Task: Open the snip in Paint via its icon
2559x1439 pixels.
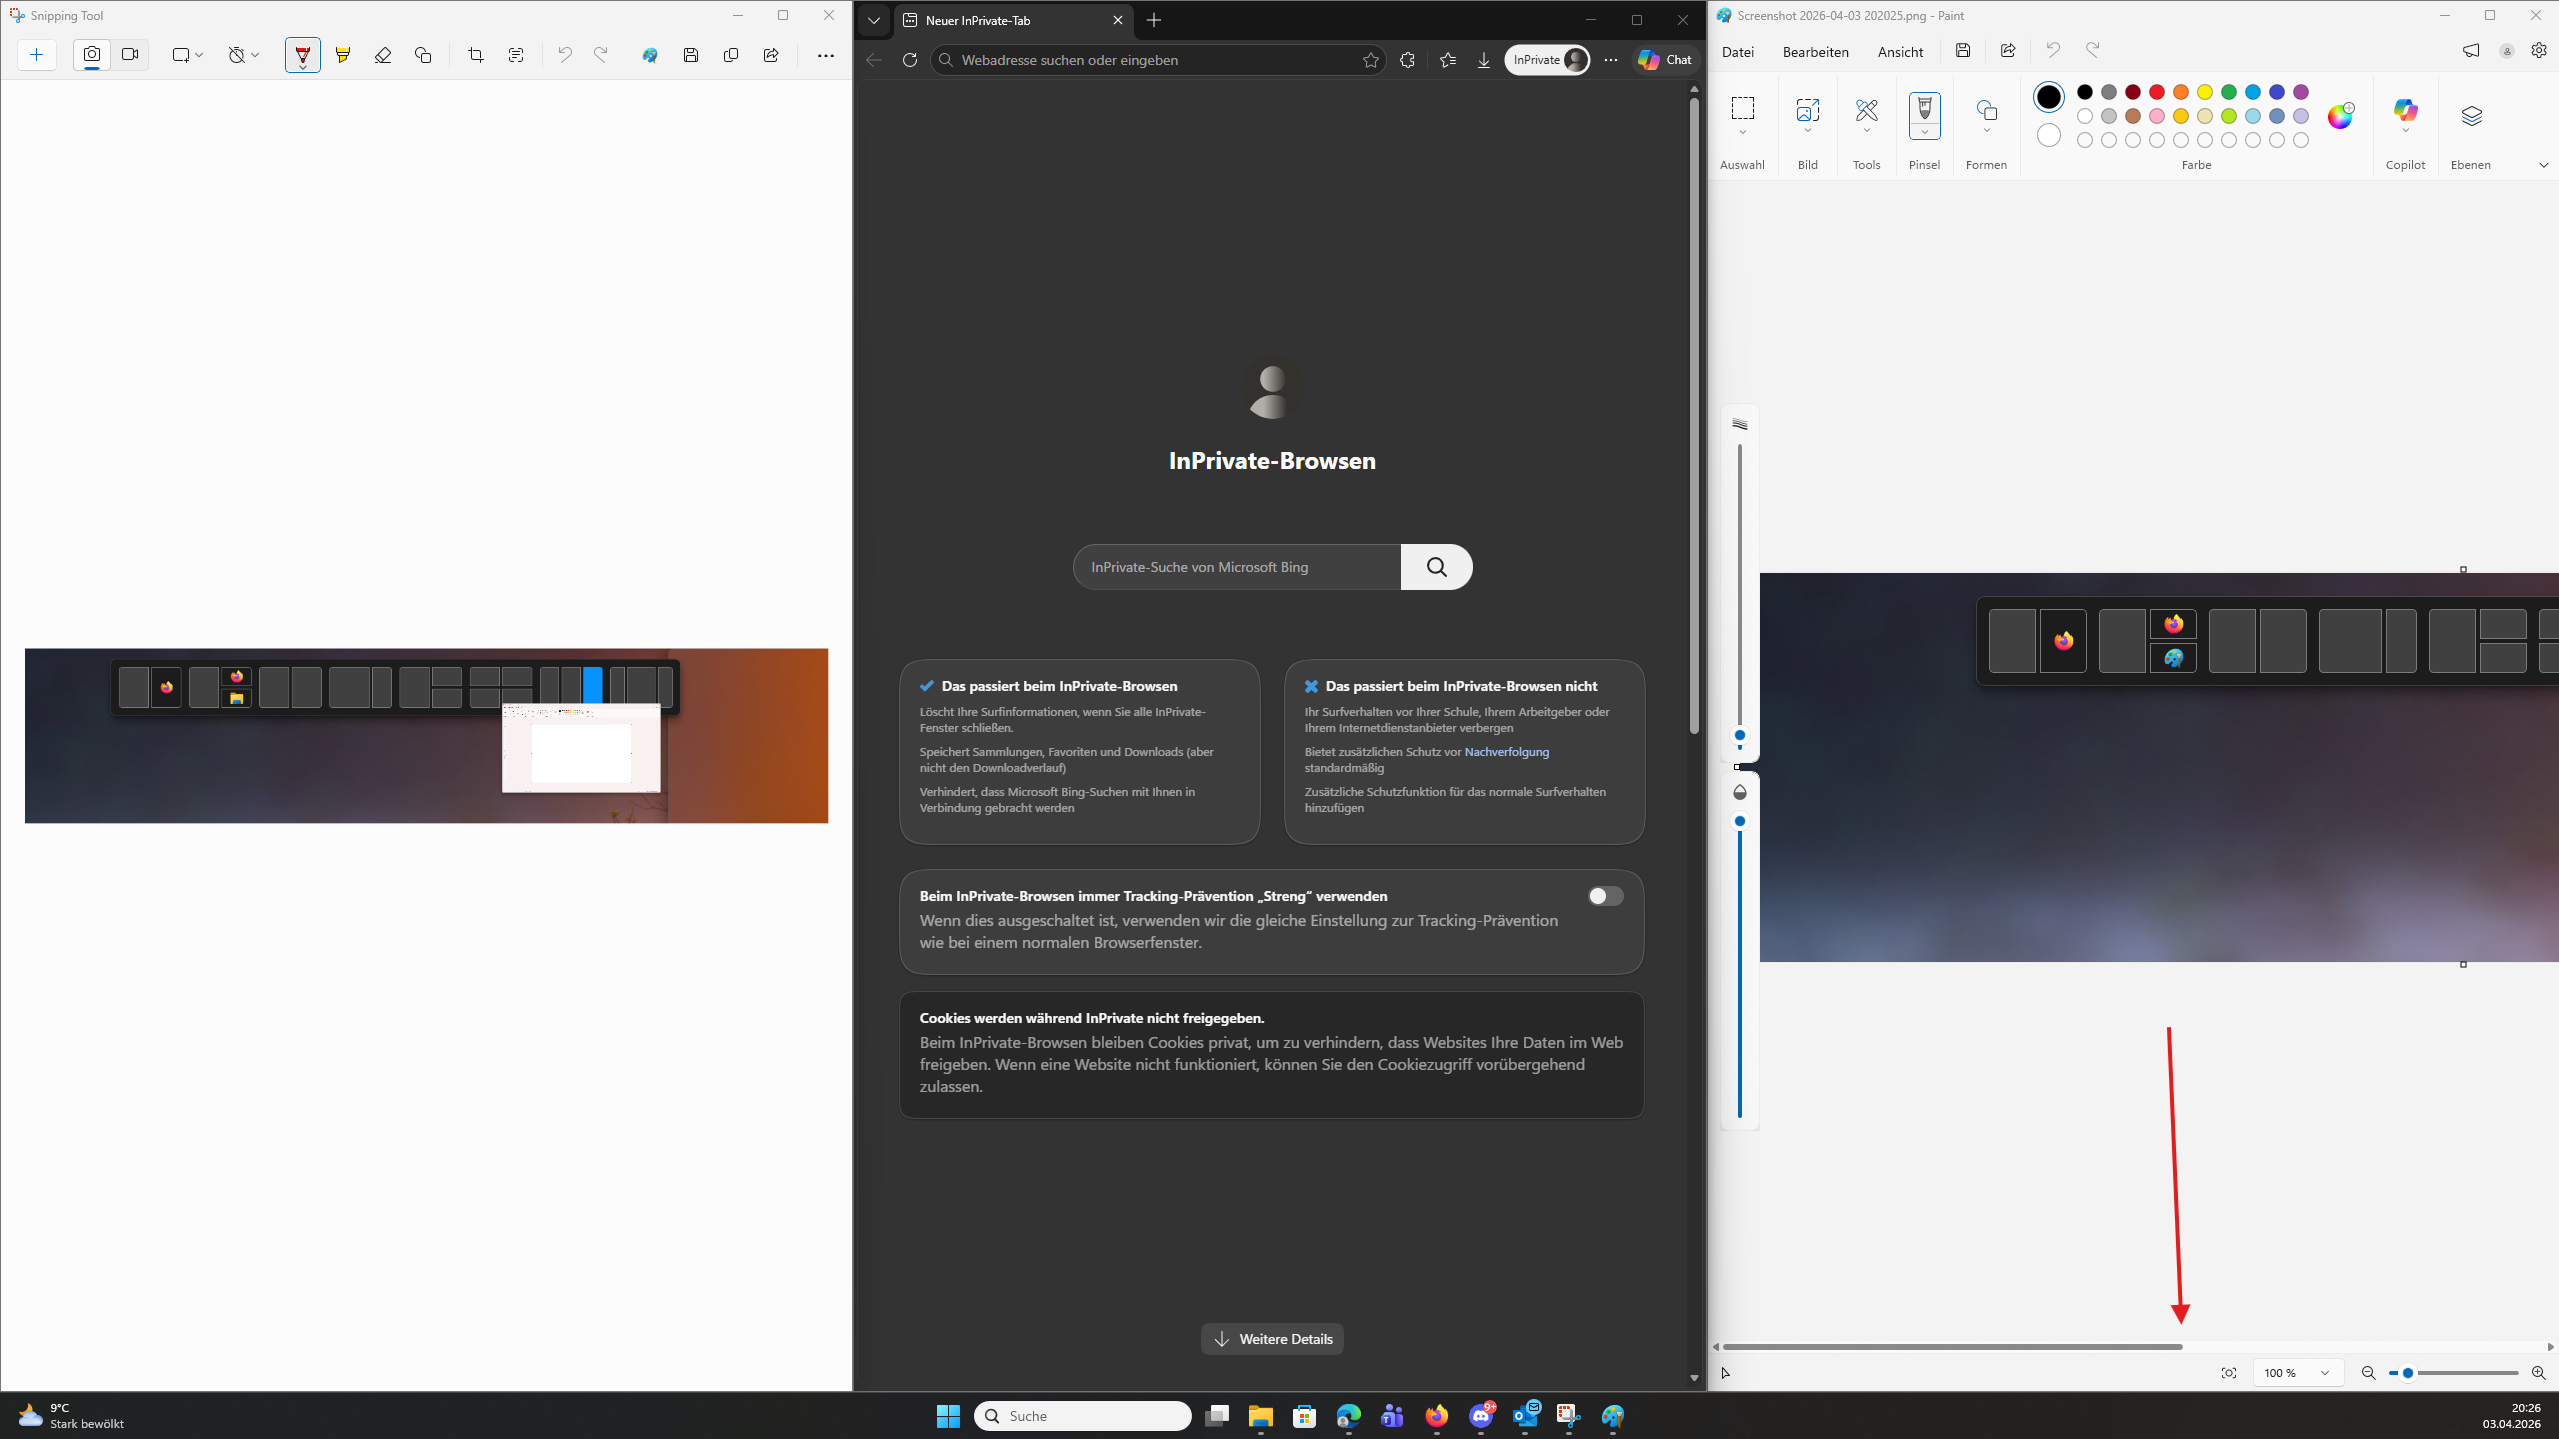Action: click(x=650, y=56)
